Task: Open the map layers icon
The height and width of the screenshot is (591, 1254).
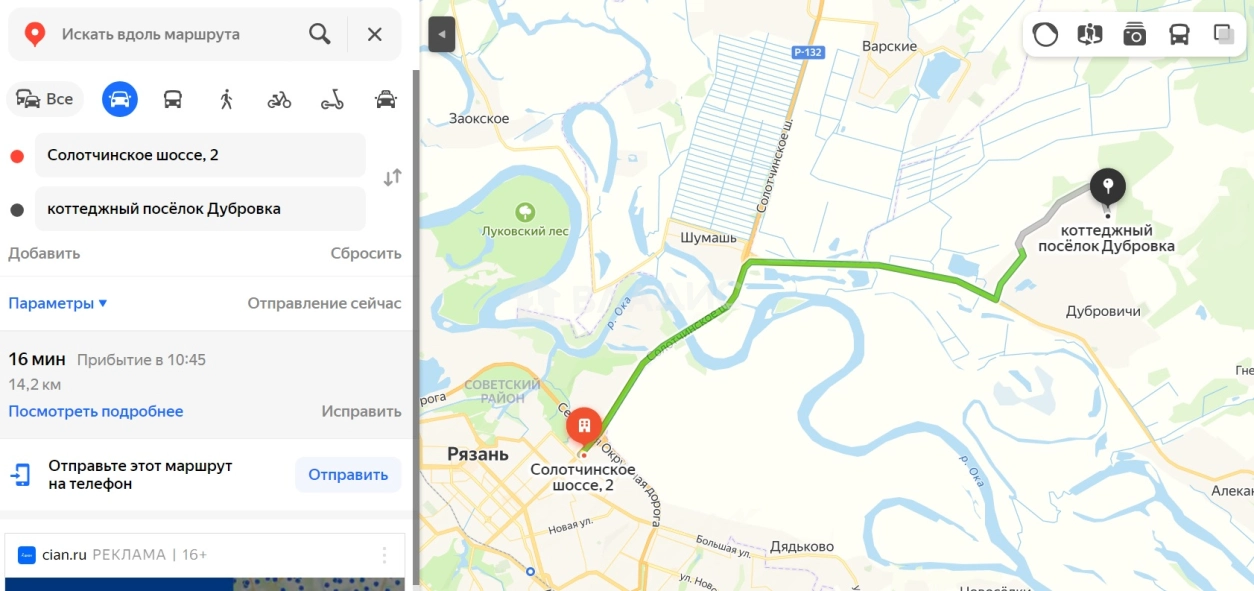Action: click(1225, 34)
